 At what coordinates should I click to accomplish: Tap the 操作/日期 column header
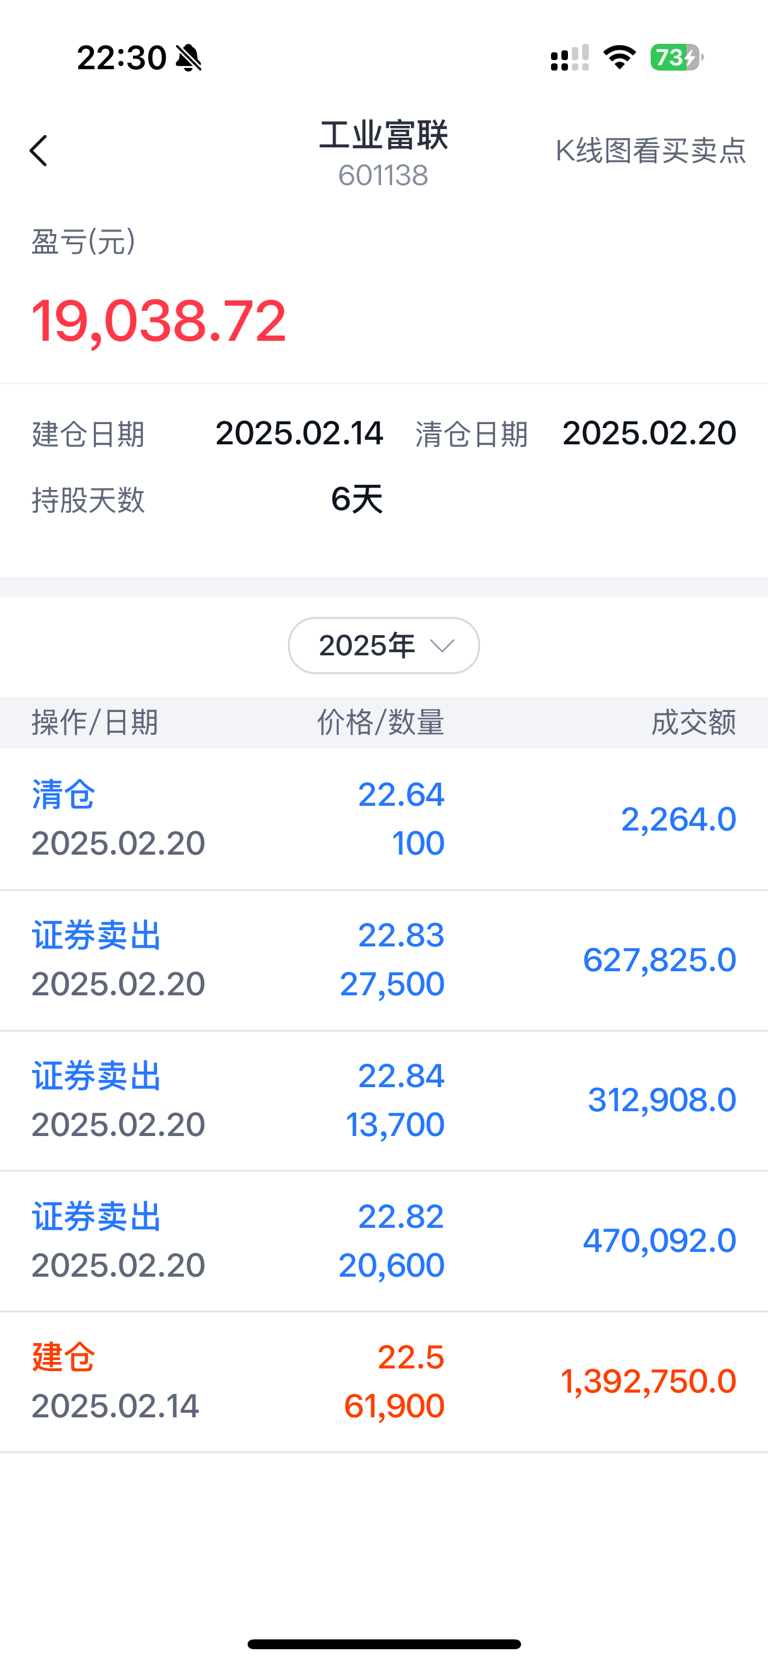(95, 722)
